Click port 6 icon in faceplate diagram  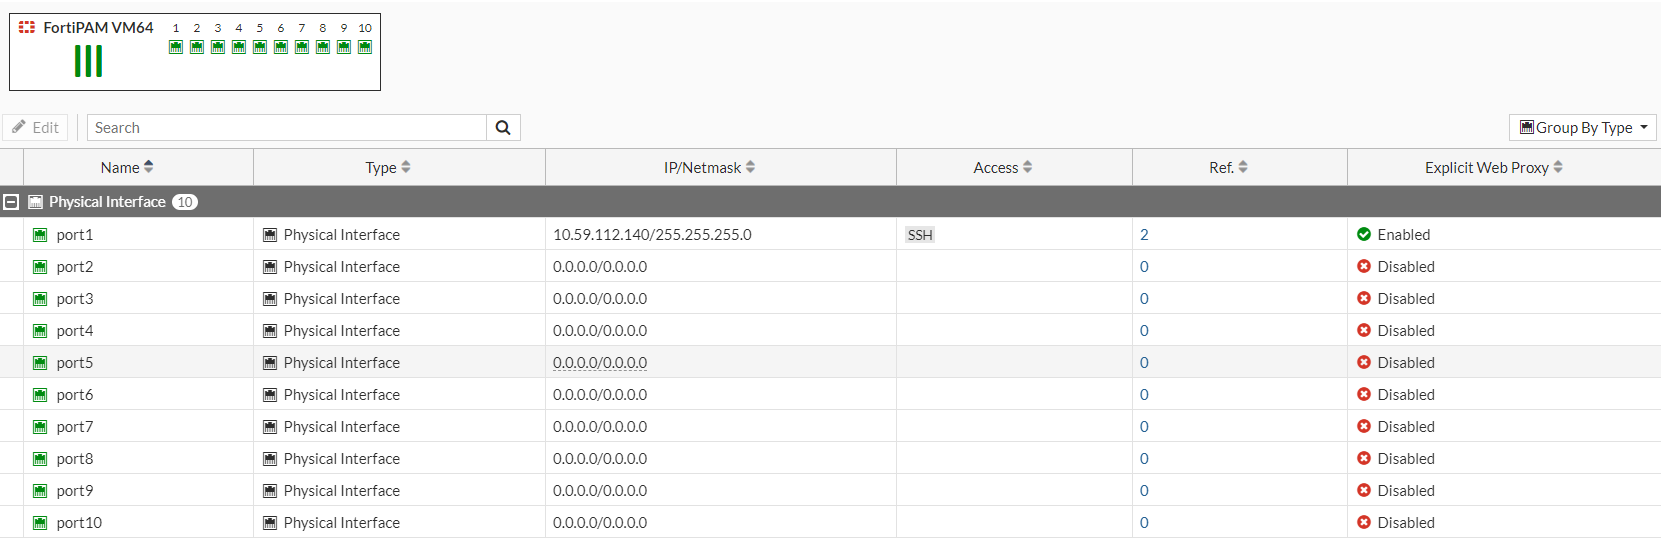tap(281, 47)
